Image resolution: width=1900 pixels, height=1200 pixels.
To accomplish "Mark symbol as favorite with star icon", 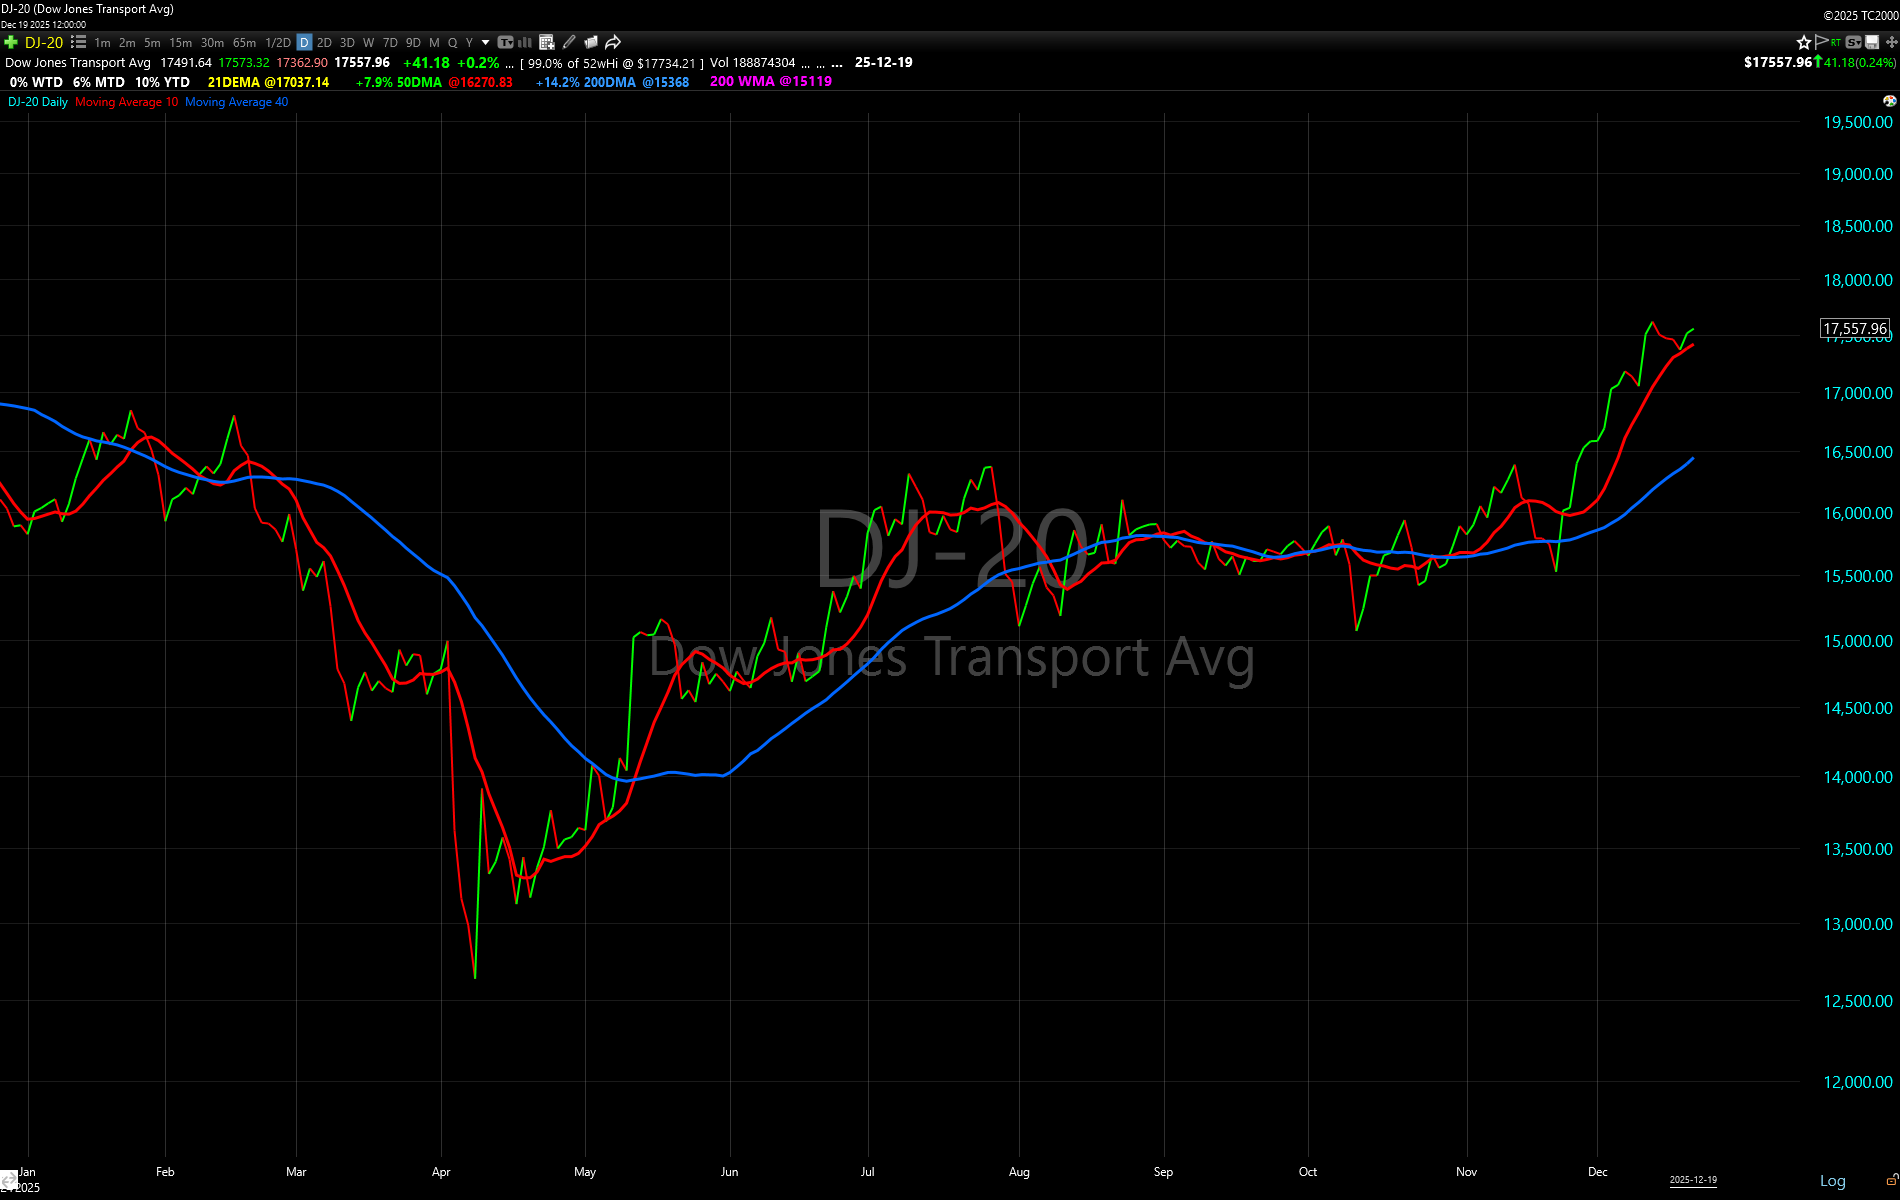I will [x=1803, y=42].
